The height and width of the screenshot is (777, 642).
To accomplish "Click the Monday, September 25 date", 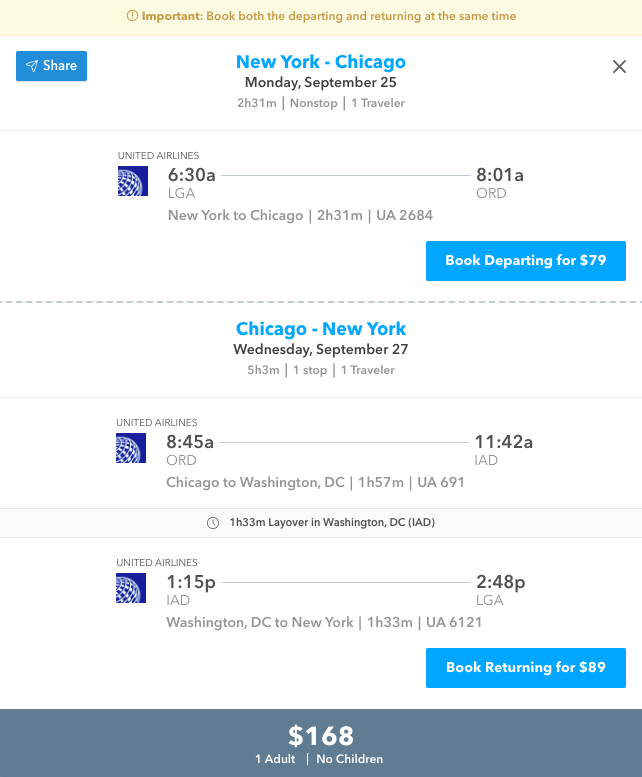I will click(x=321, y=83).
